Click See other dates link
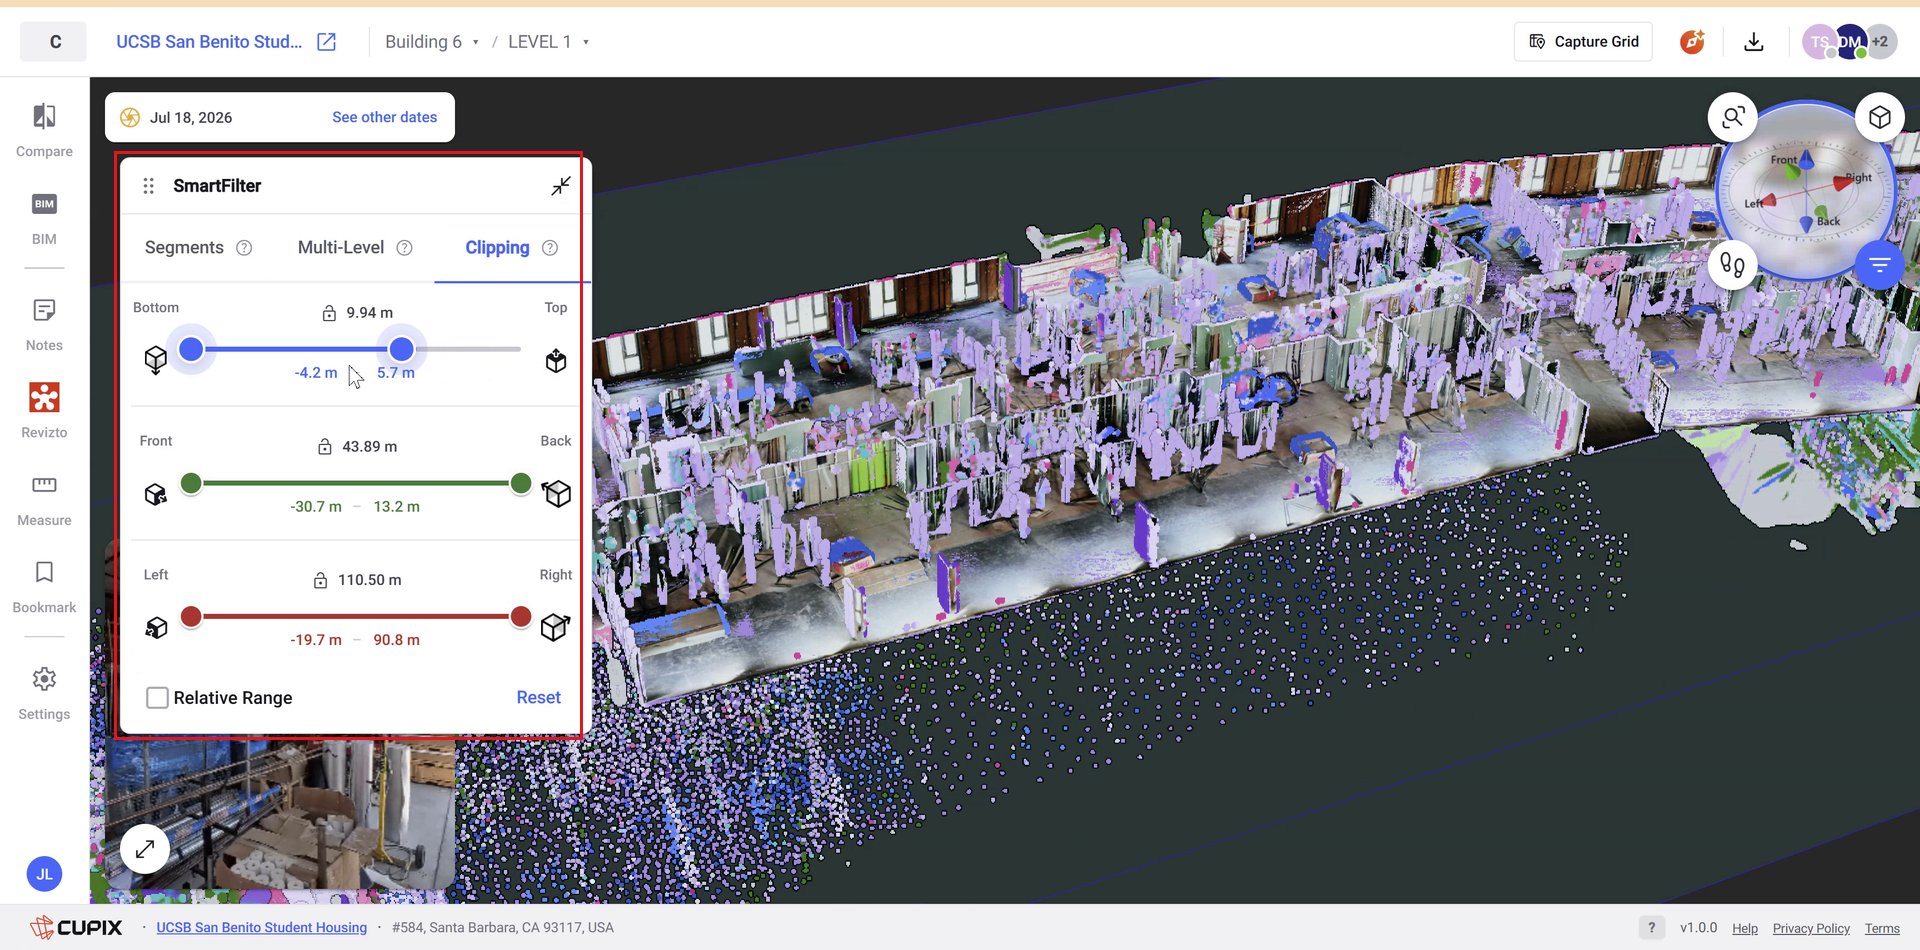Viewport: 1920px width, 950px height. pos(385,118)
